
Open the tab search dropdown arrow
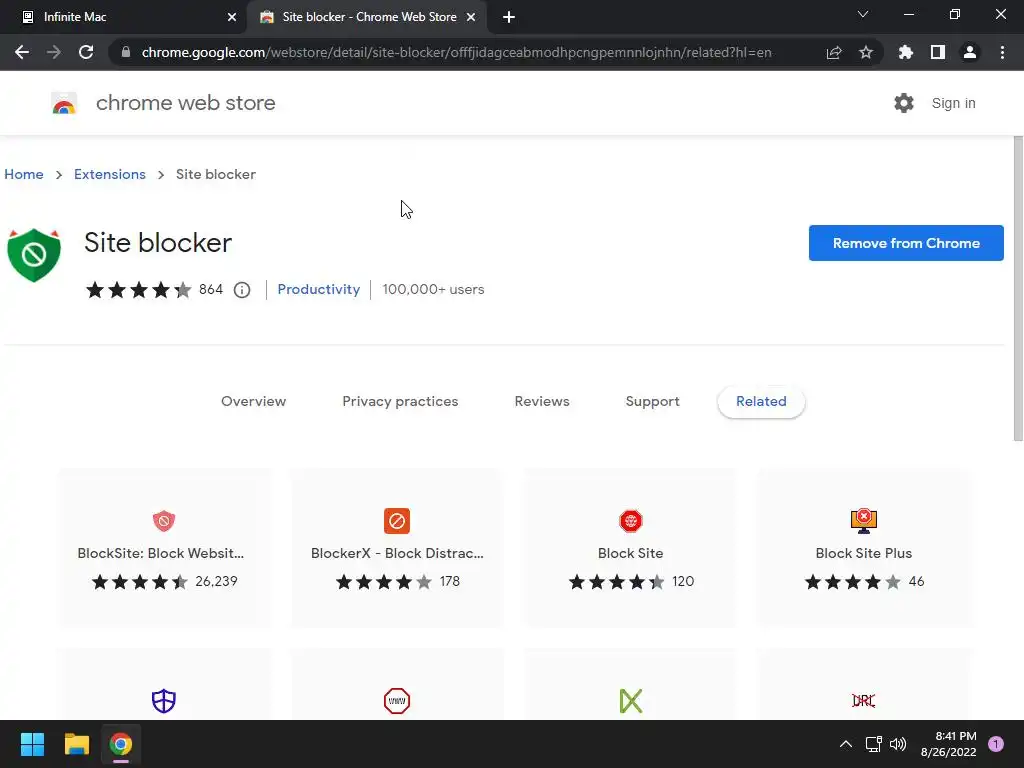pyautogui.click(x=863, y=14)
